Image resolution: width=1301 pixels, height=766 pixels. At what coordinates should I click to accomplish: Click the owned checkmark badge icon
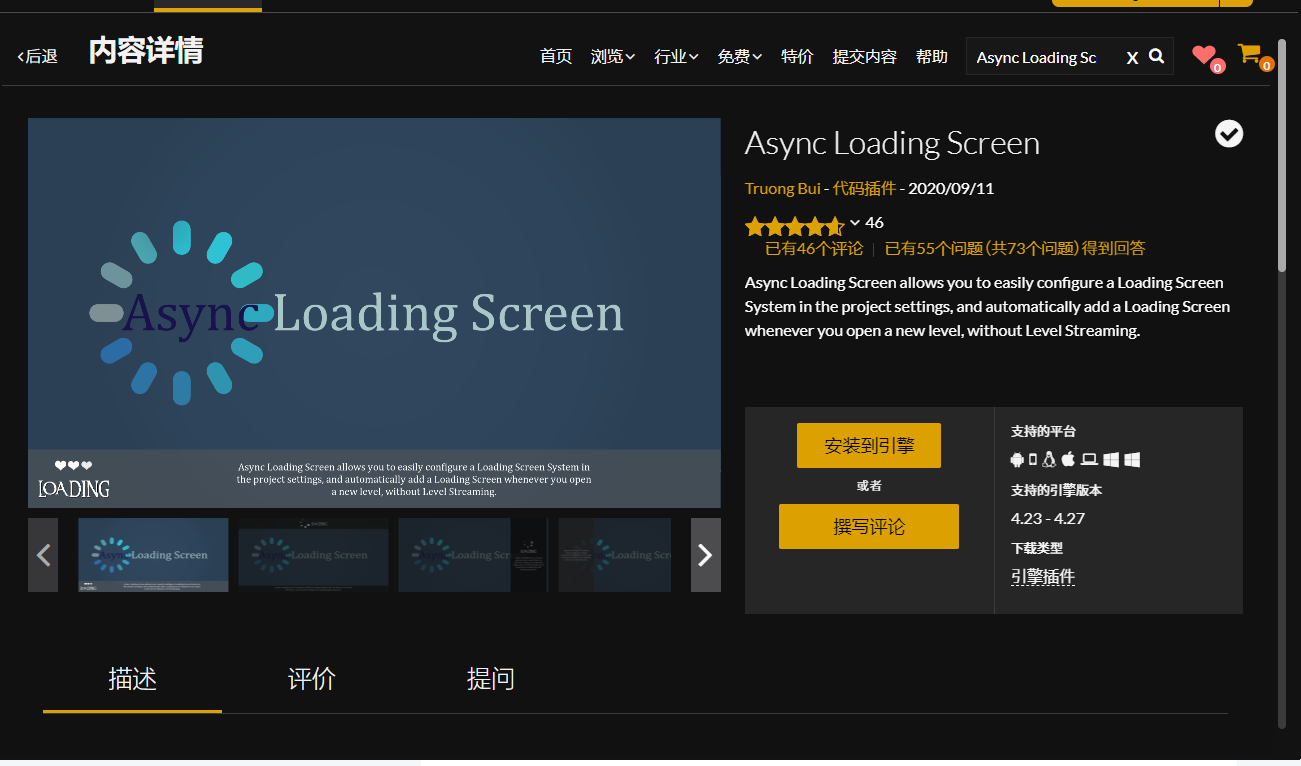(1229, 133)
